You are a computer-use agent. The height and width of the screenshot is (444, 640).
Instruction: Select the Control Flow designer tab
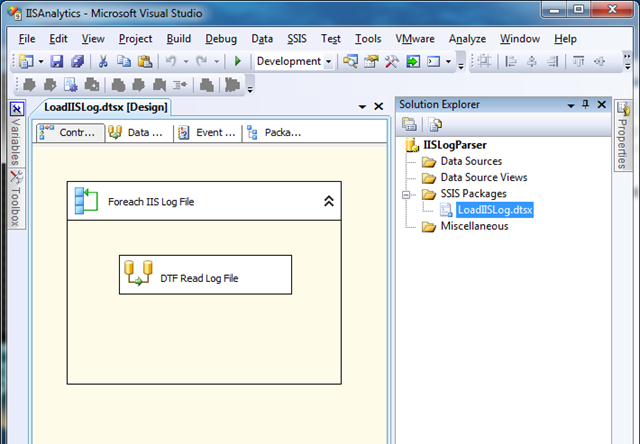click(x=70, y=133)
